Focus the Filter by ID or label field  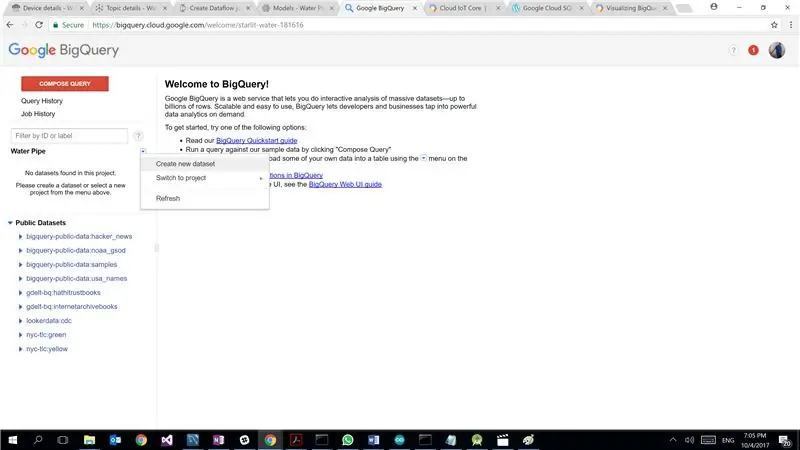[69, 136]
